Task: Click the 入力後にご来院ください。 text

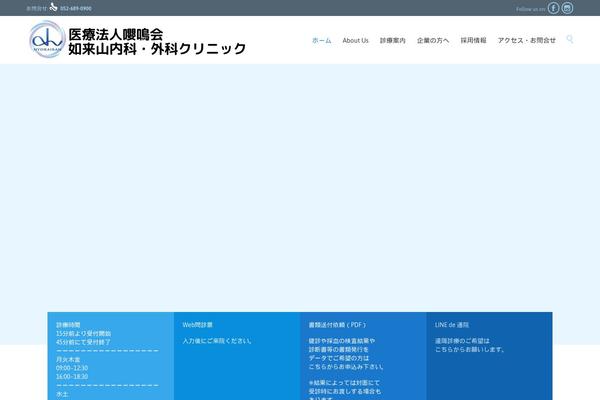Action: [217, 341]
